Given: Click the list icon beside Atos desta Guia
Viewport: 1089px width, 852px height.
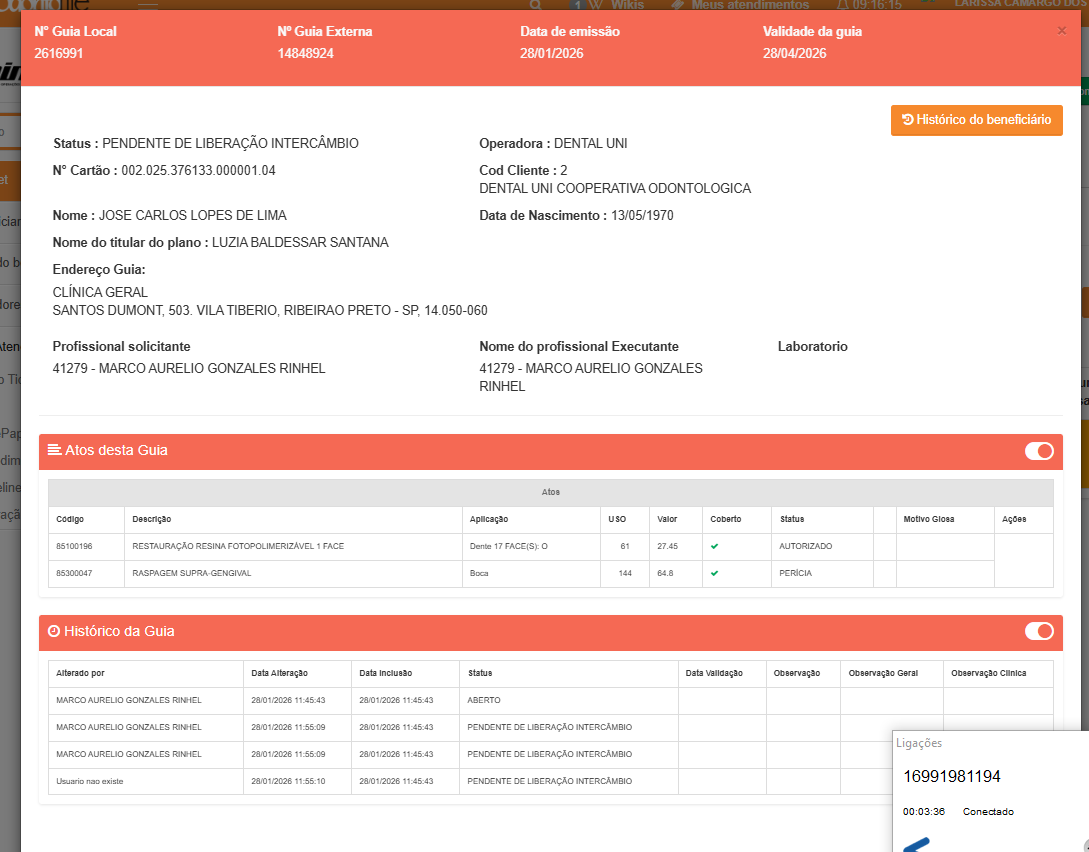Looking at the screenshot, I should pos(55,450).
